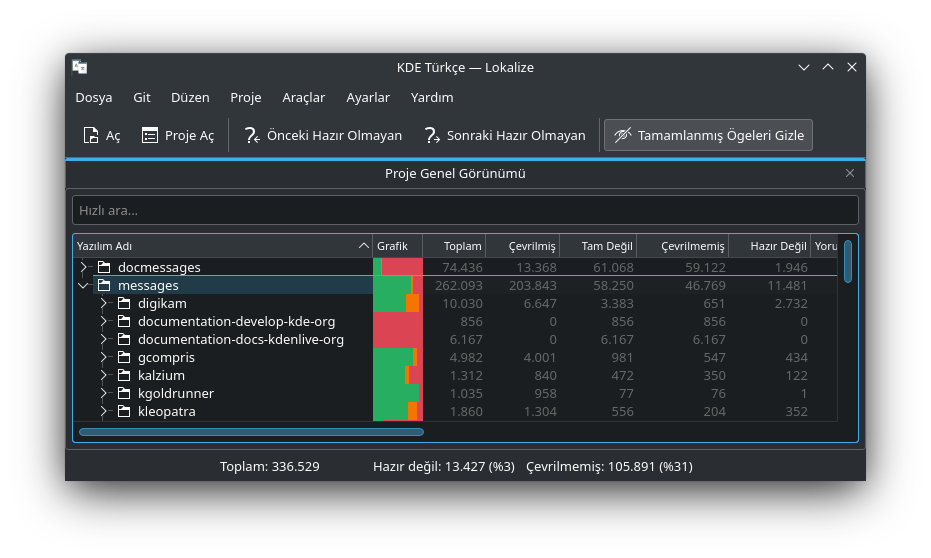The height and width of the screenshot is (558, 931).
Task: Click the horizontal scrollbar of the project list
Action: coord(251,432)
